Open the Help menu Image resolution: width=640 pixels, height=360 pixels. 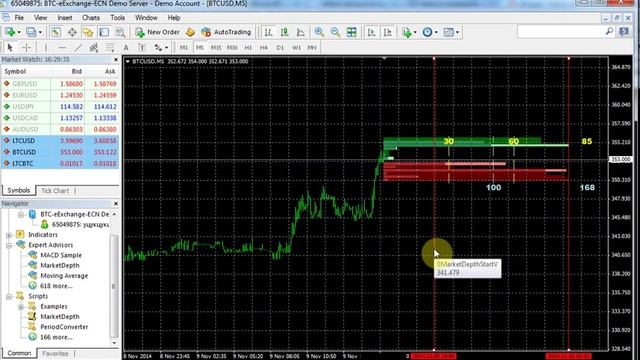tap(174, 18)
